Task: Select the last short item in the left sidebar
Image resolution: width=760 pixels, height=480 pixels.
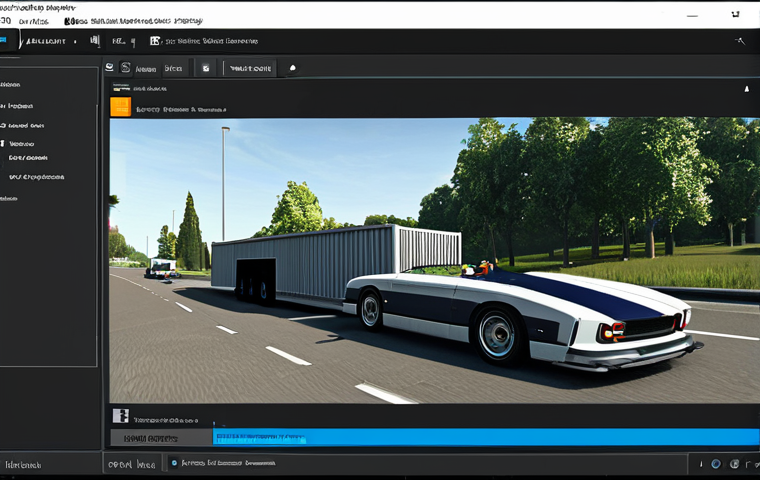Action: point(9,198)
